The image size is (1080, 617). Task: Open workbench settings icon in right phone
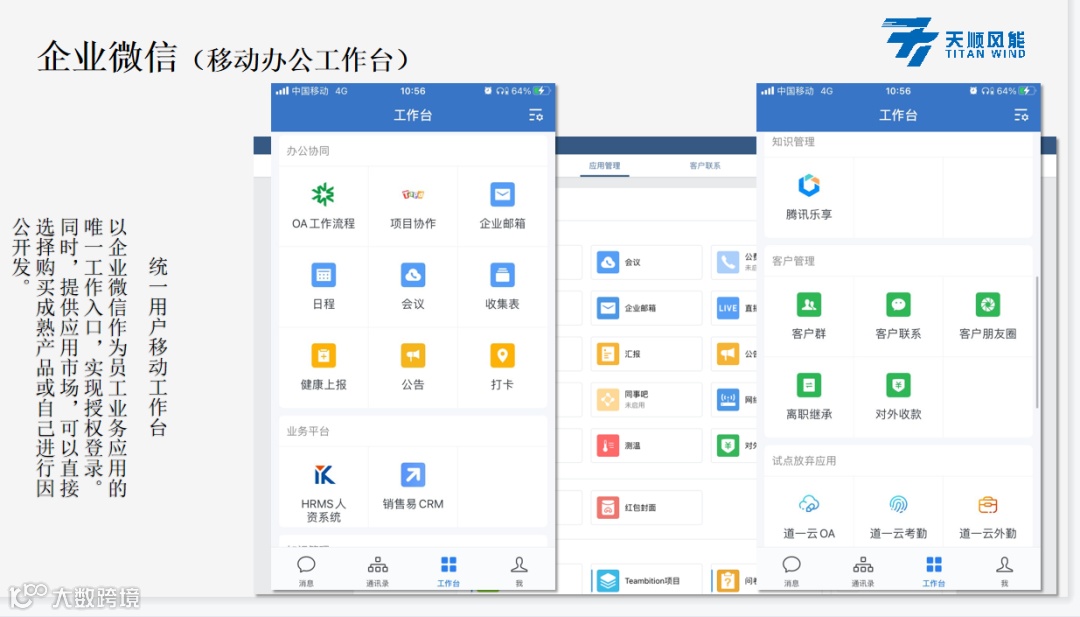[x=1021, y=115]
